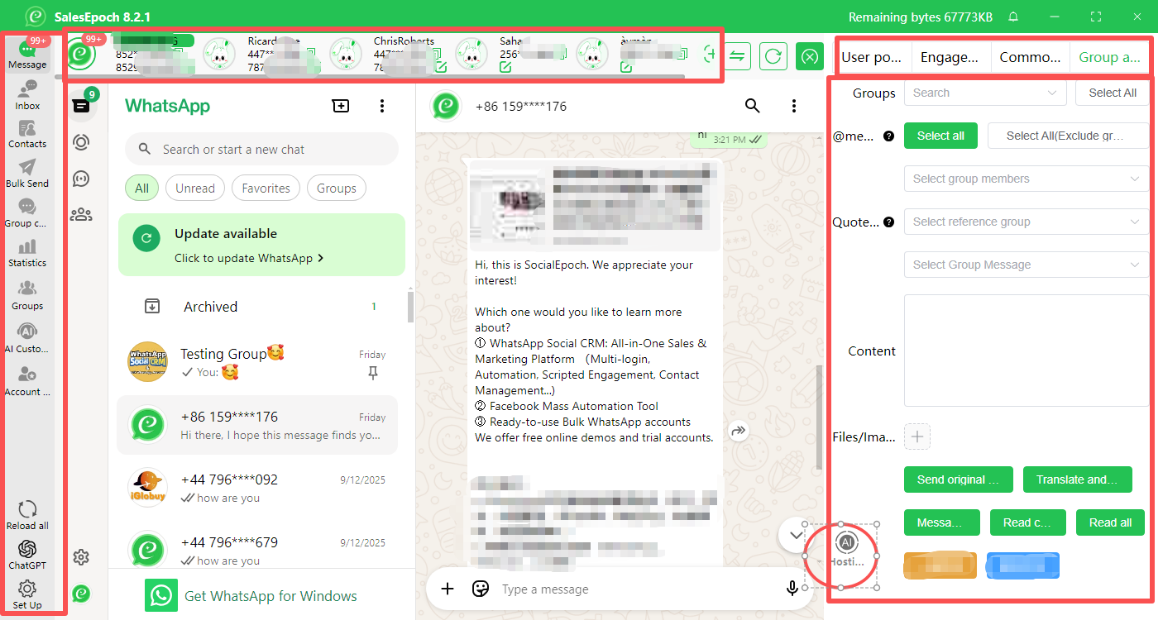Open WhatsApp Communities icon
Screen dimensions: 1158x620
pyautogui.click(x=81, y=215)
